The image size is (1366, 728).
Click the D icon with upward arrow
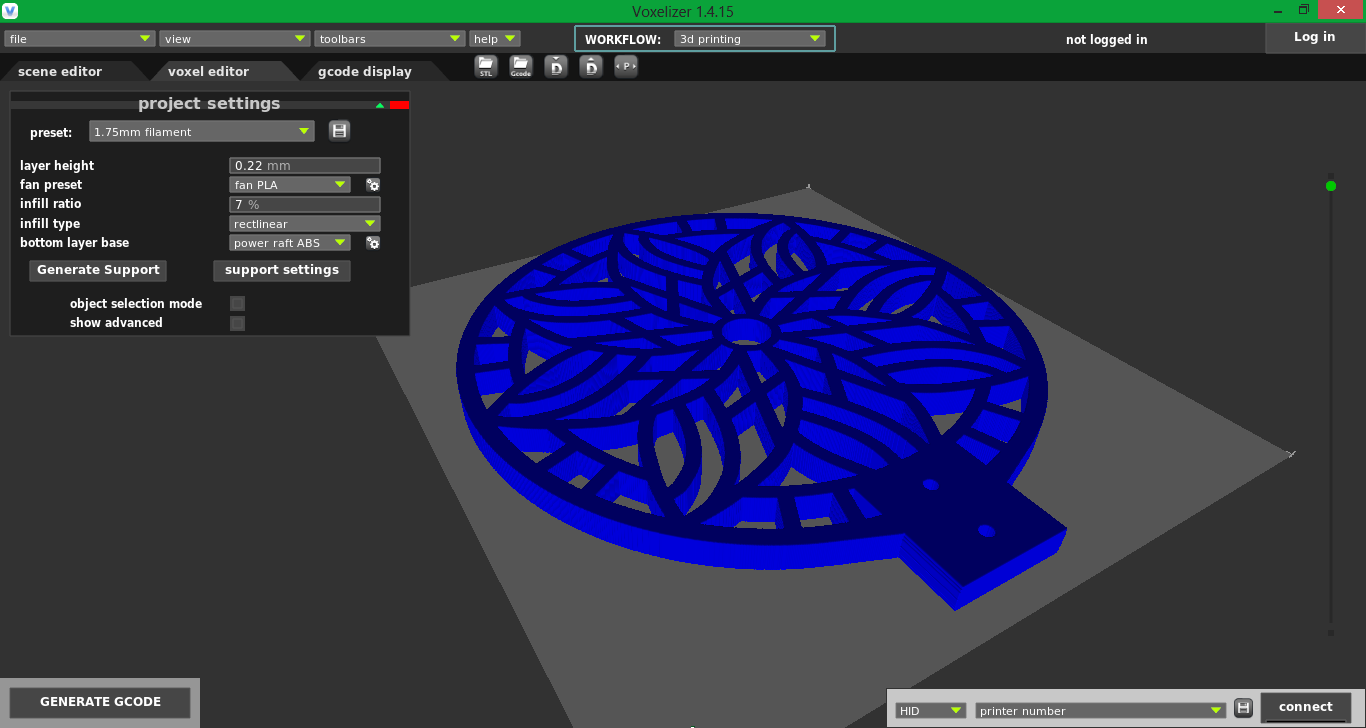coord(591,67)
